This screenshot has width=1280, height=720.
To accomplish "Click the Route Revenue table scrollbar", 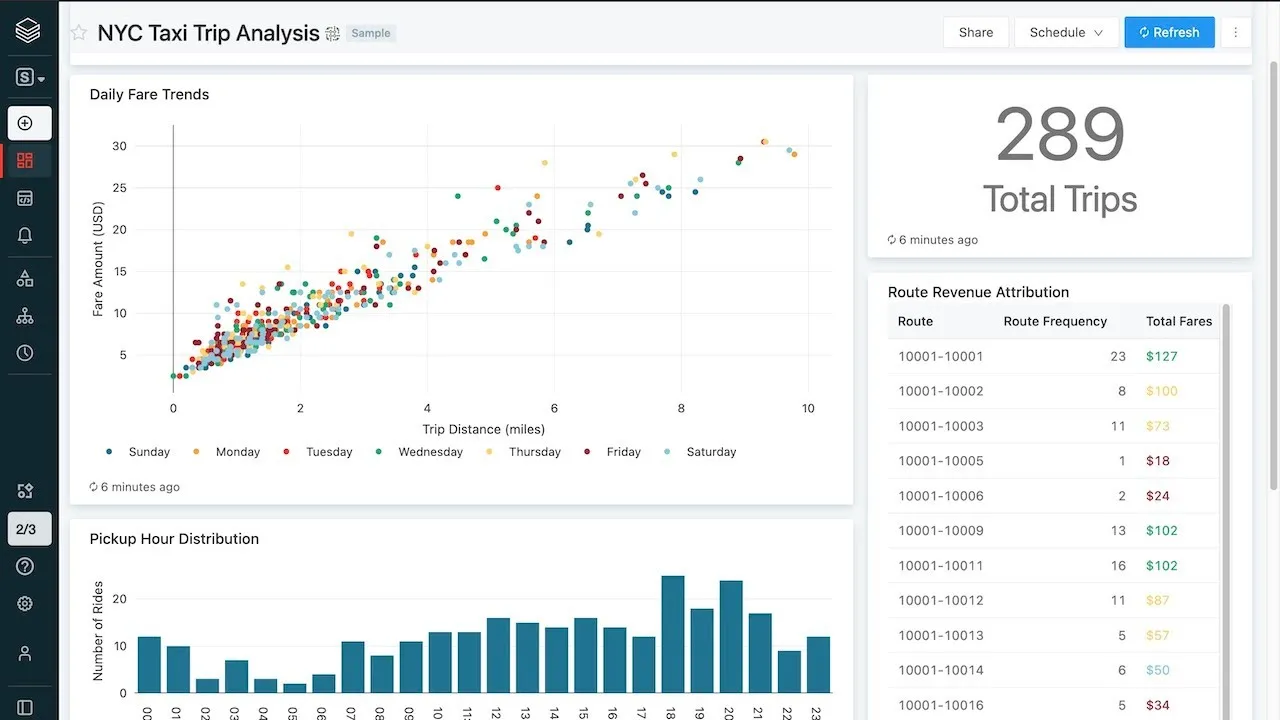I will pyautogui.click(x=1227, y=510).
